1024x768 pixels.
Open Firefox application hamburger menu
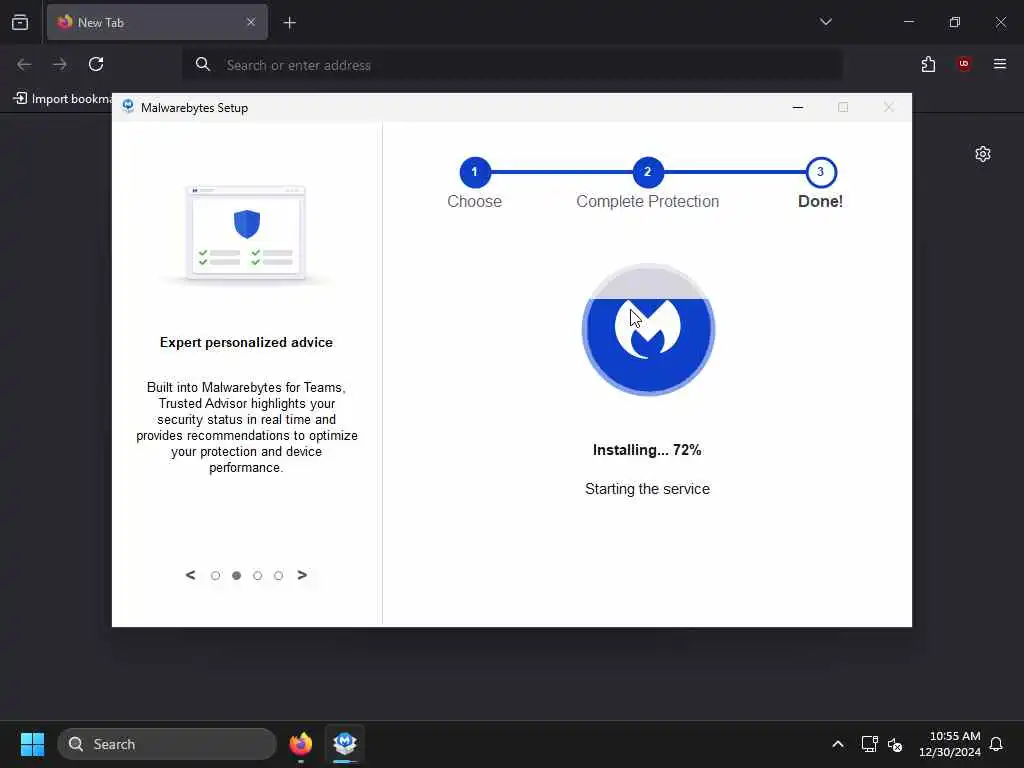[x=1000, y=64]
